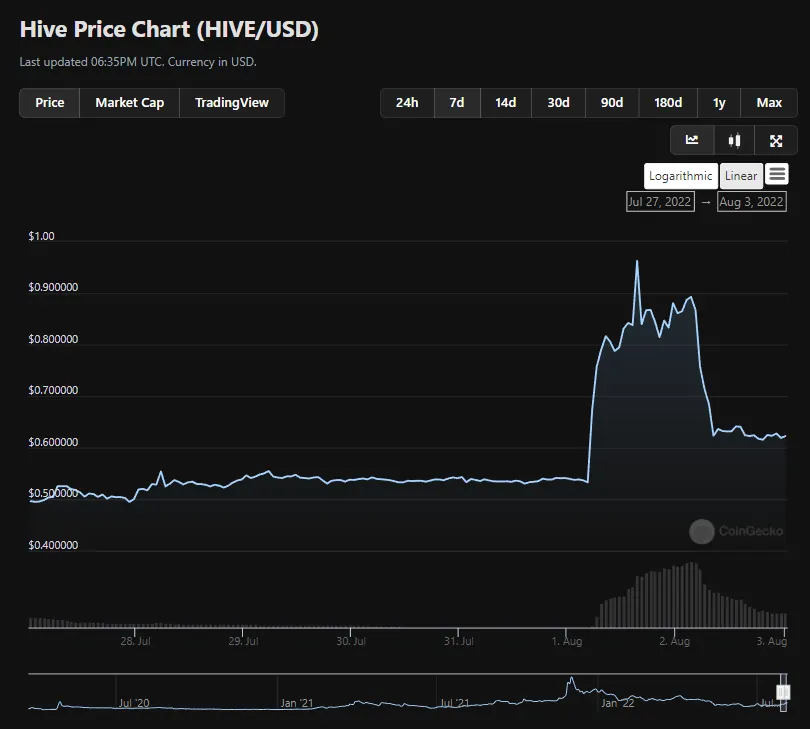Viewport: 810px width, 729px height.
Task: Choose the Max time range
Action: [x=769, y=103]
